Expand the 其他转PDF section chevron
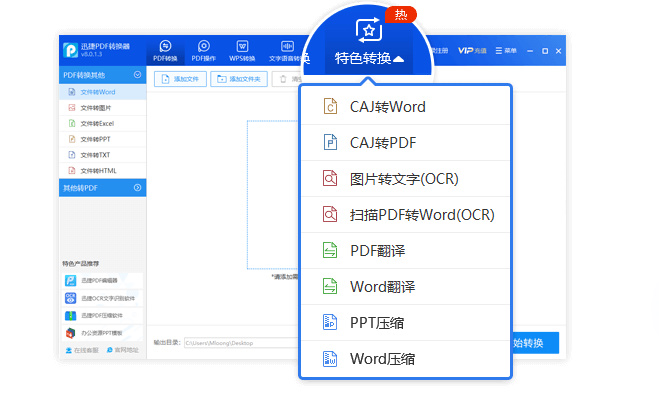 [137, 187]
